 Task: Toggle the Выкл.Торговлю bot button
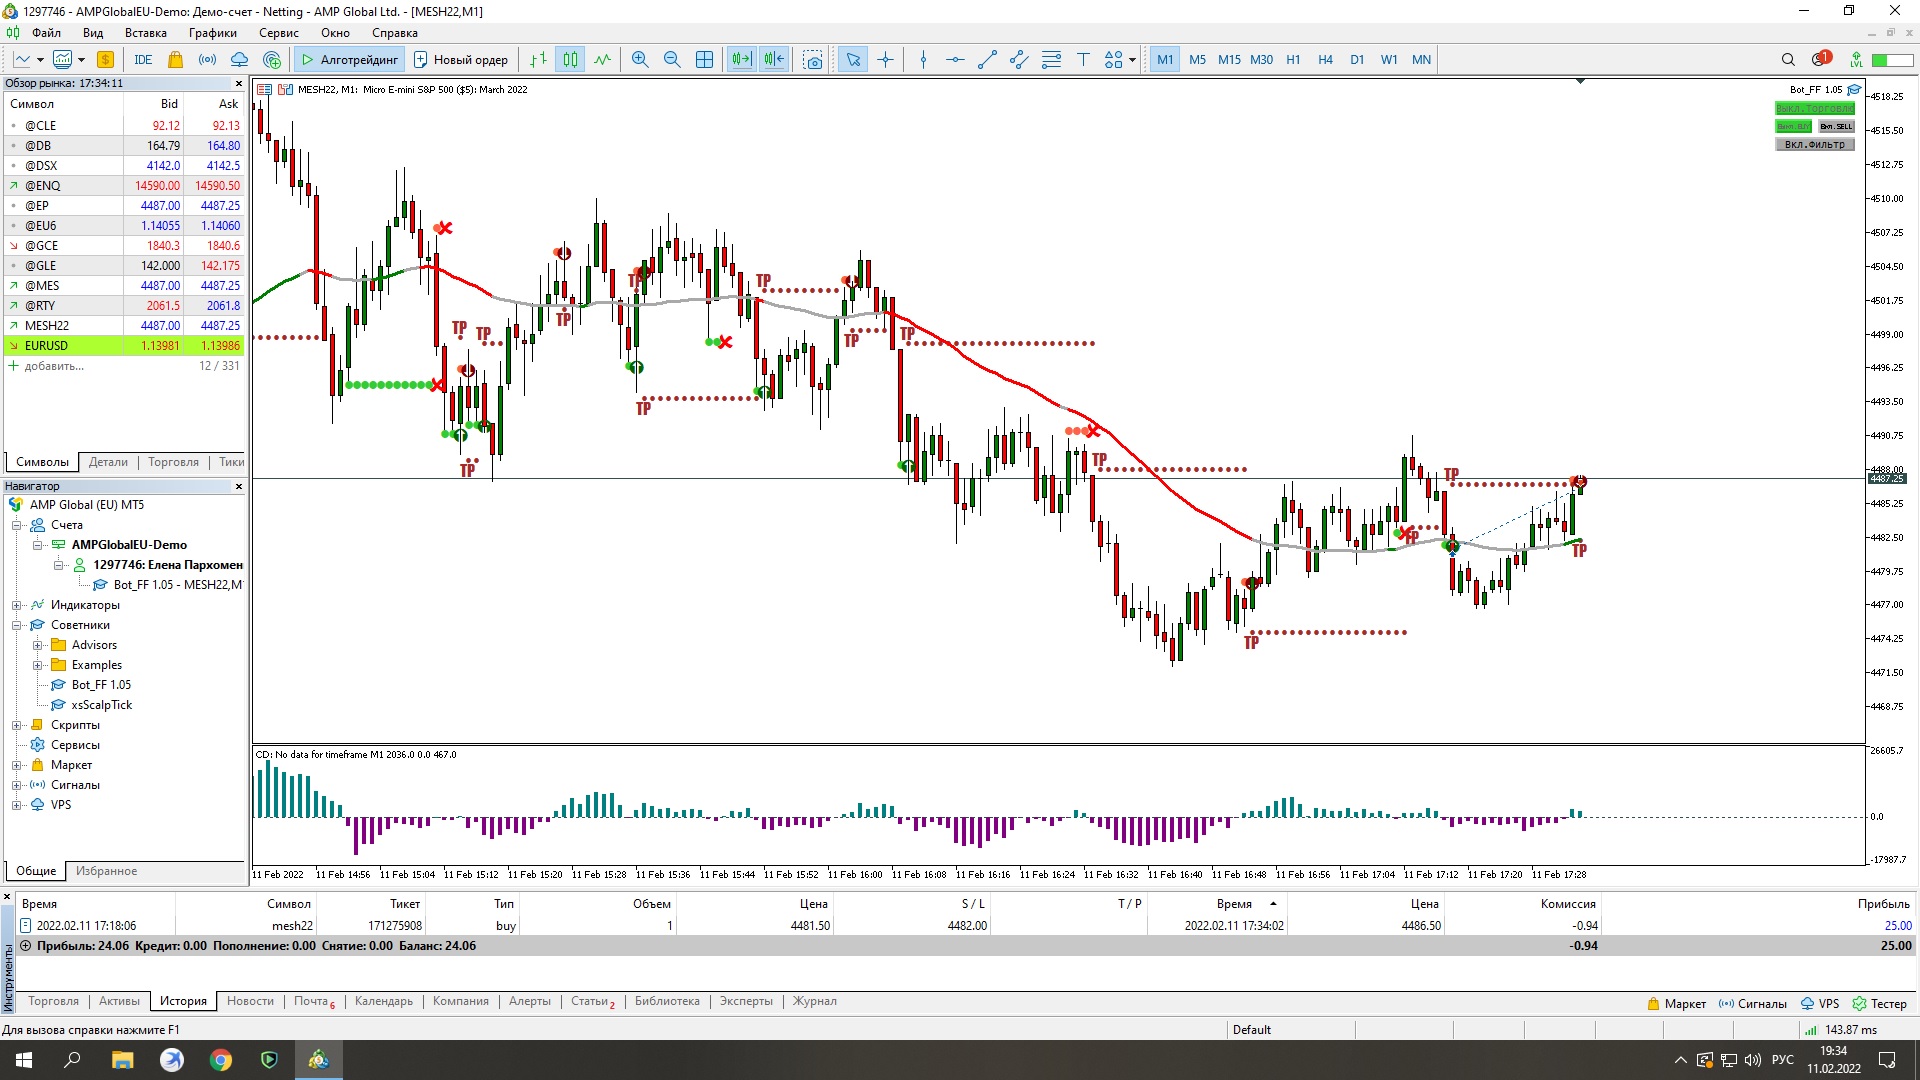(x=1814, y=108)
